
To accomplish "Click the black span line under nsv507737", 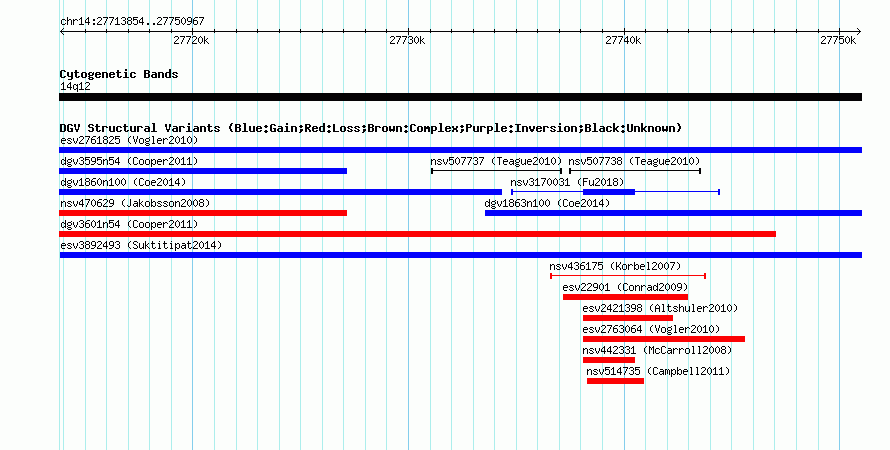I will (x=496, y=171).
